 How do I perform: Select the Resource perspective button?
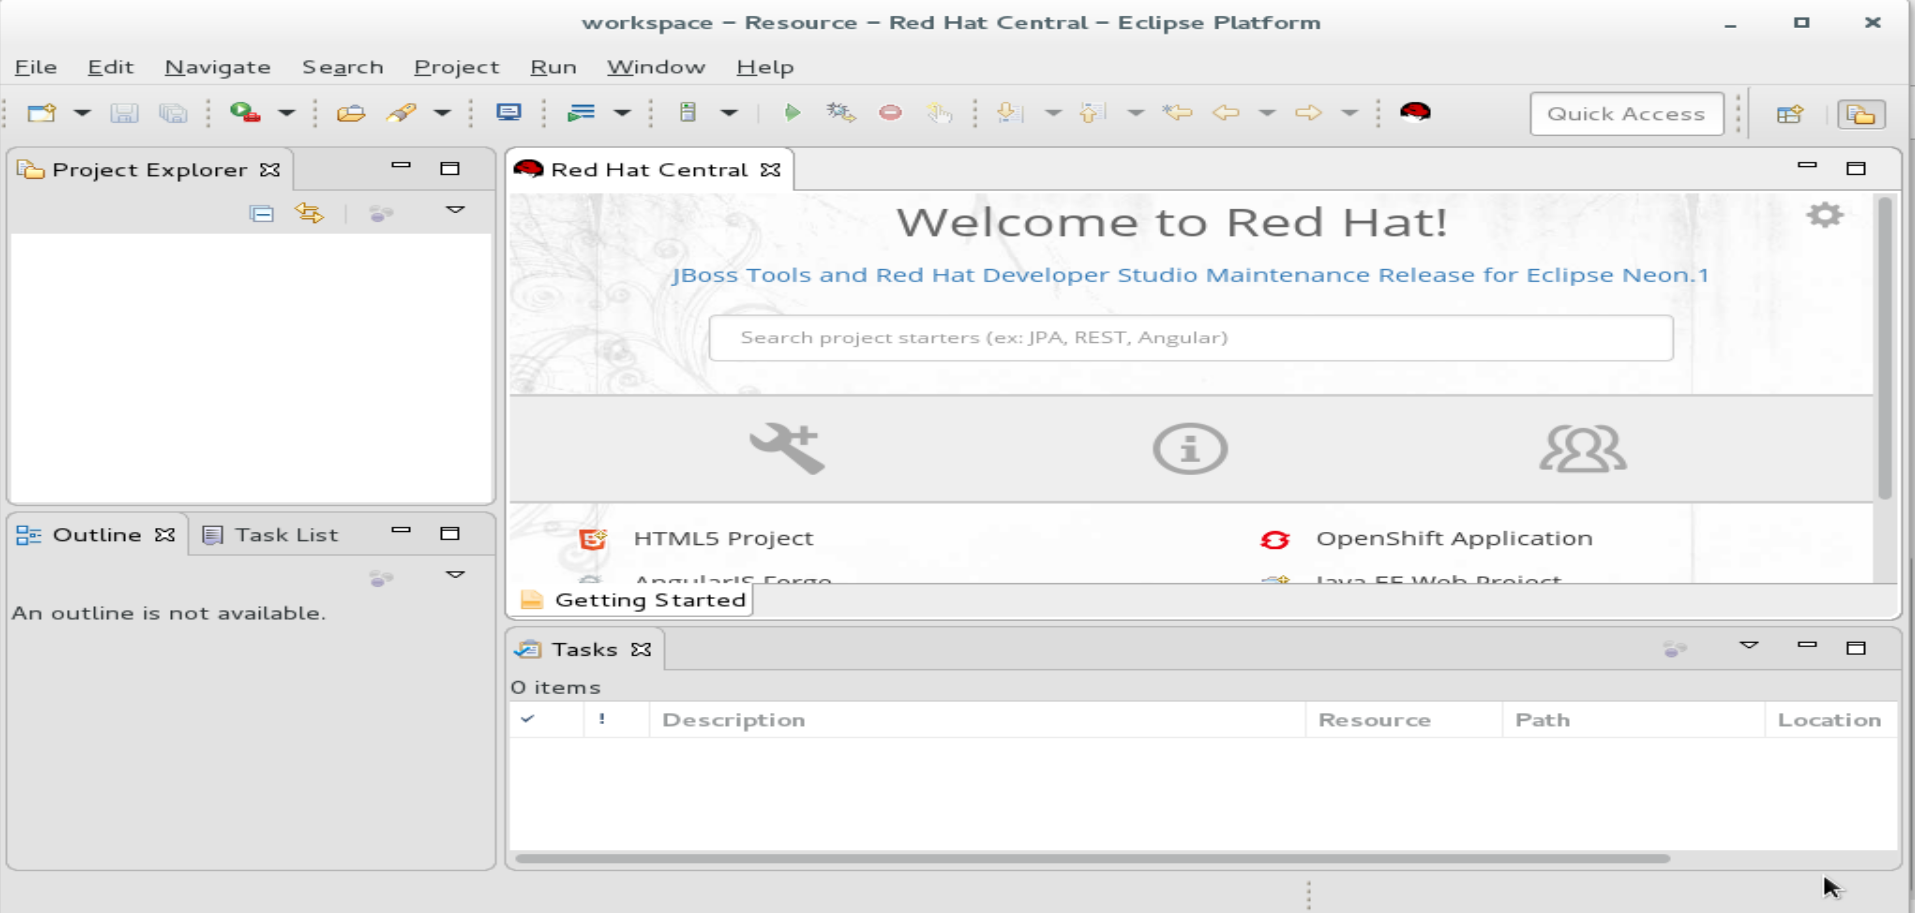click(1861, 115)
